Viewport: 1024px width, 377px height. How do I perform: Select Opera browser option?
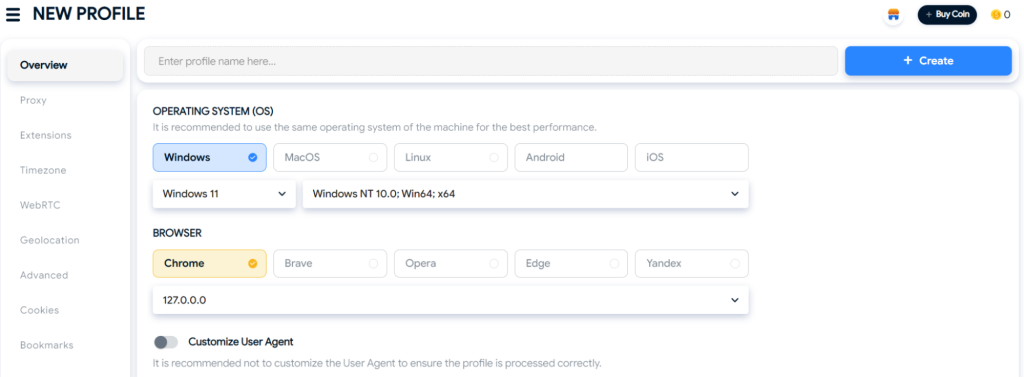tap(451, 264)
